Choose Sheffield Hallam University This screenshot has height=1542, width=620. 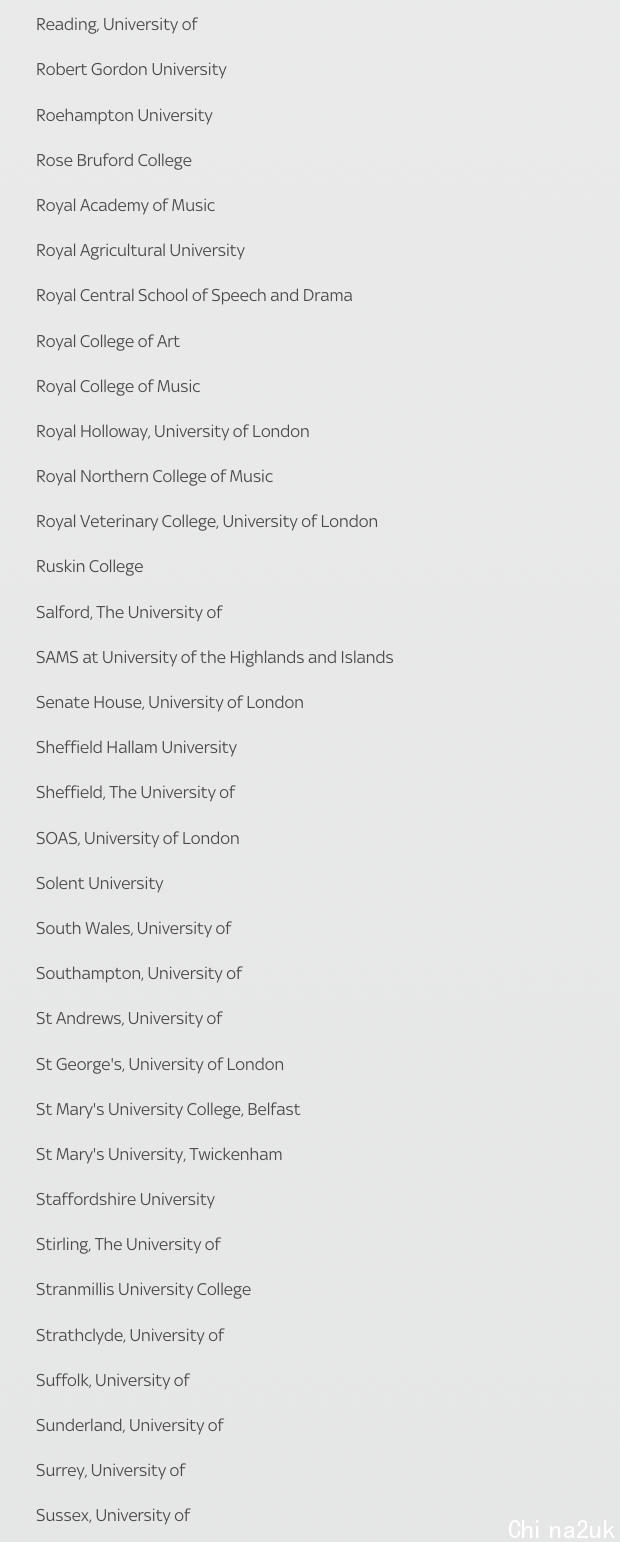[x=136, y=747]
